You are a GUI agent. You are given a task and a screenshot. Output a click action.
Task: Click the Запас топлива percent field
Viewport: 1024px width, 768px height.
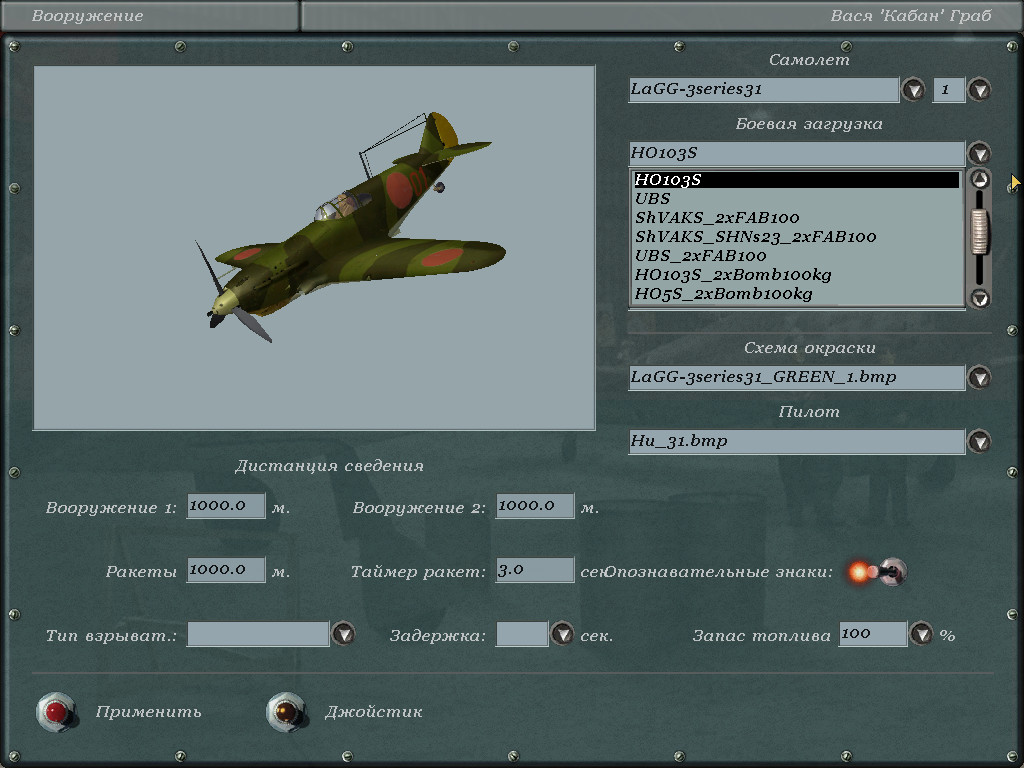(873, 633)
